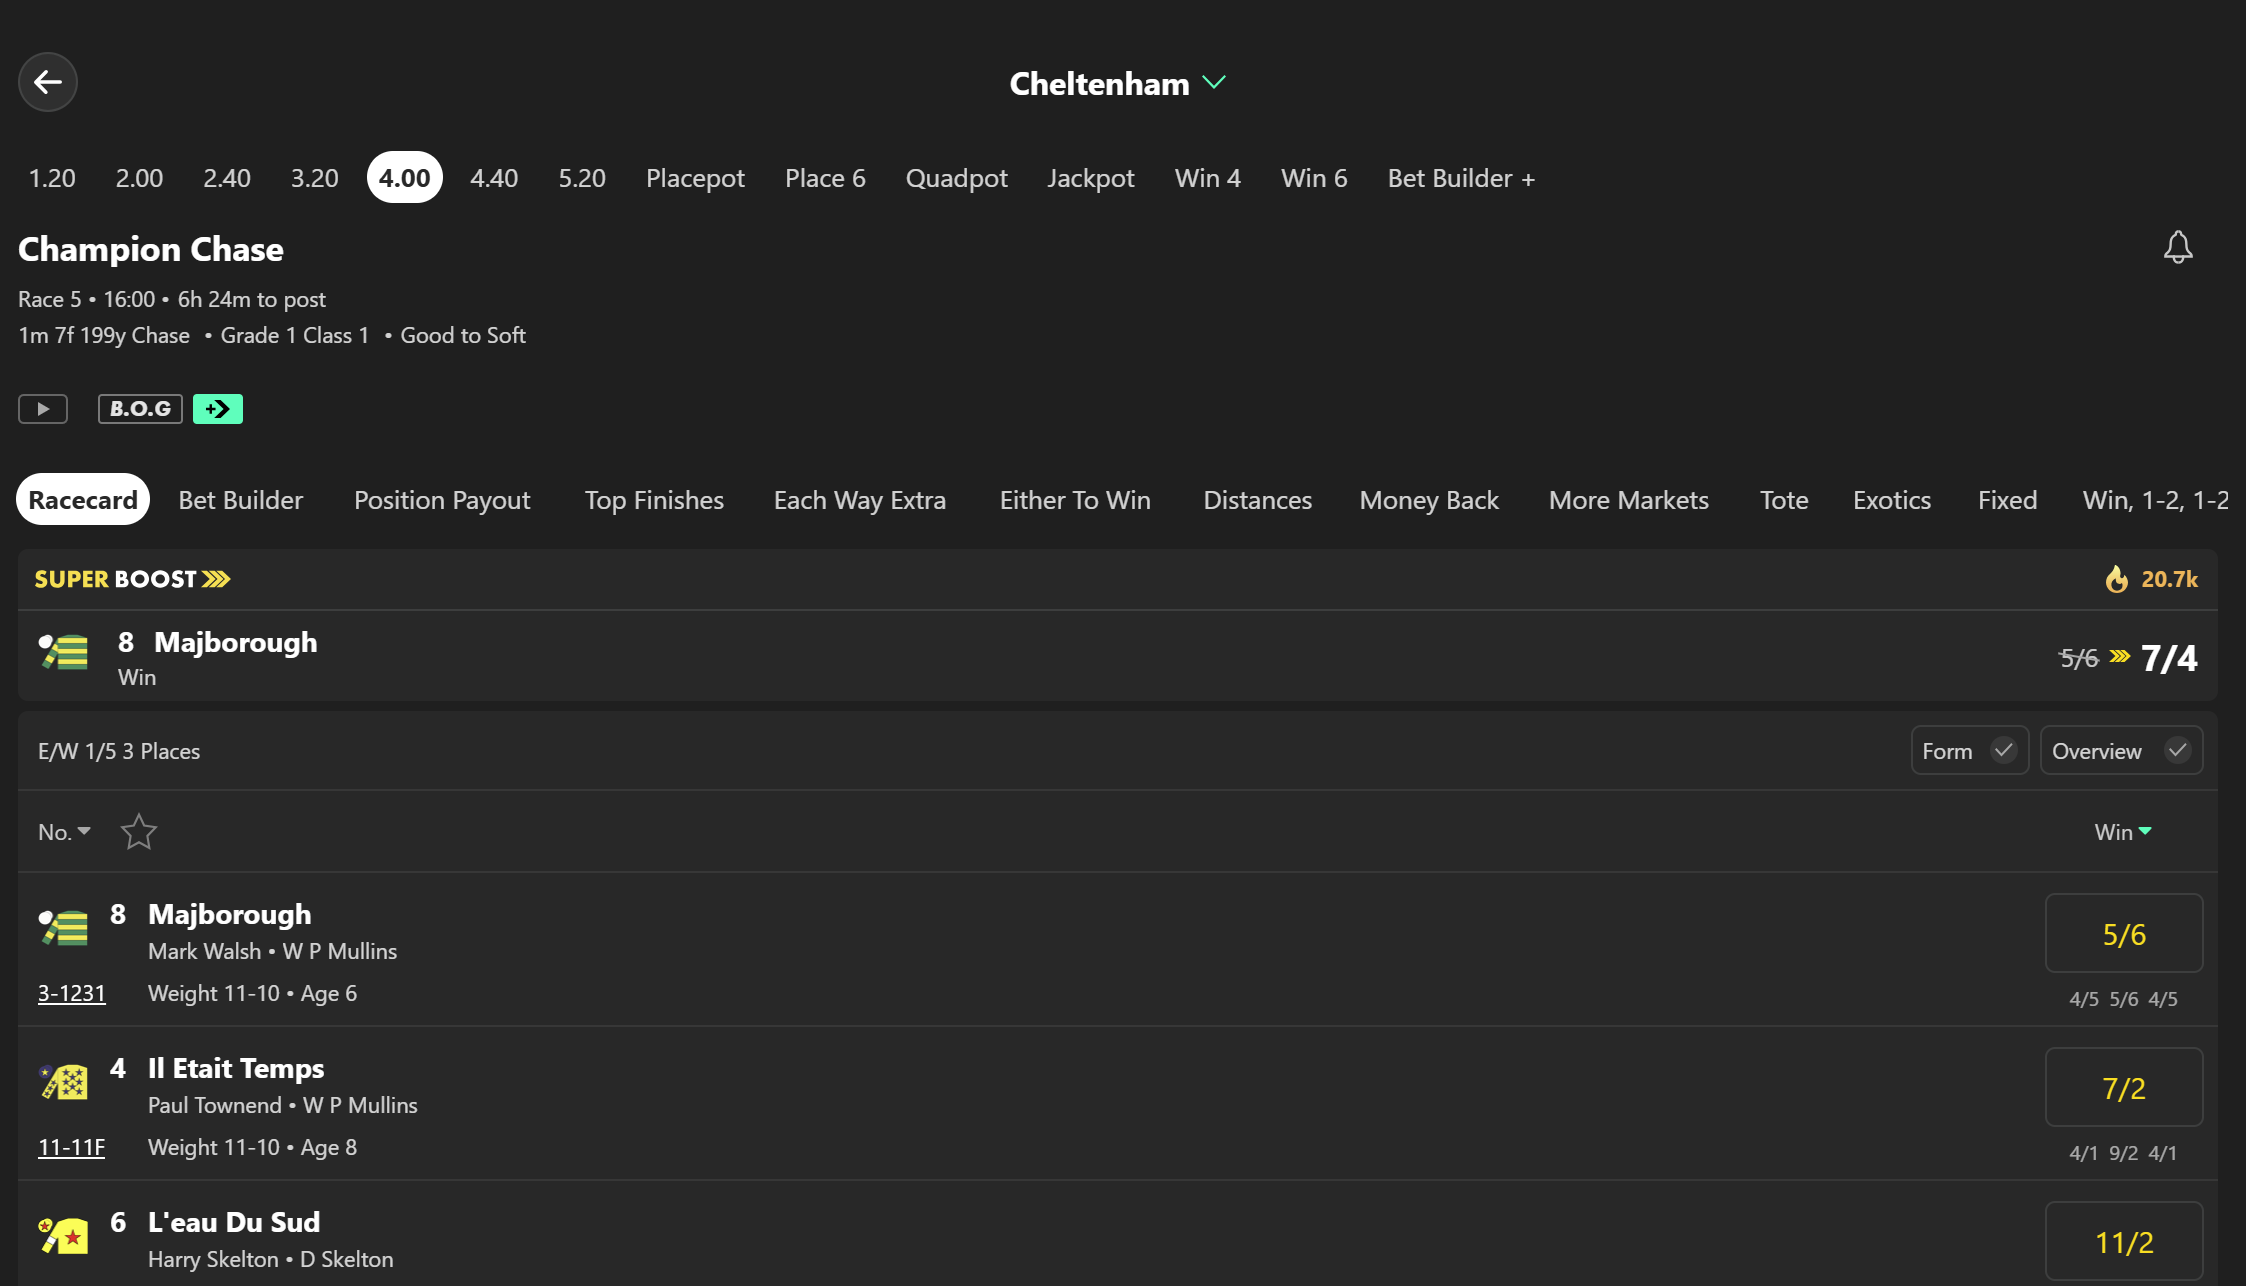Open the Win price sort dropdown
Screen dimensions: 2246x1286
tap(2123, 832)
